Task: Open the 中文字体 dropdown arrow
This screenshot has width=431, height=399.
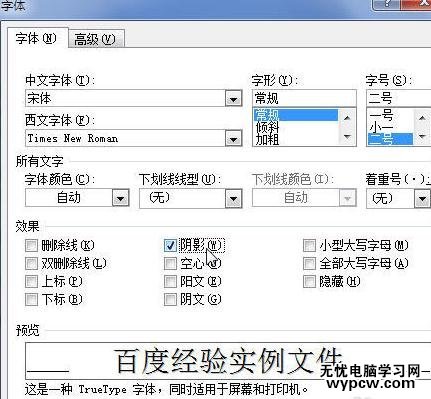Action: 233,99
